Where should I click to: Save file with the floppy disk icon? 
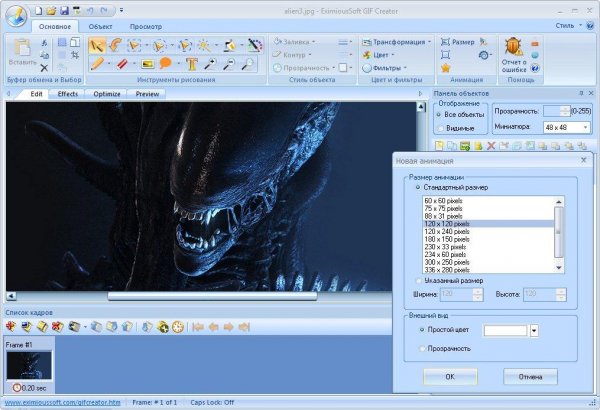(x=64, y=10)
